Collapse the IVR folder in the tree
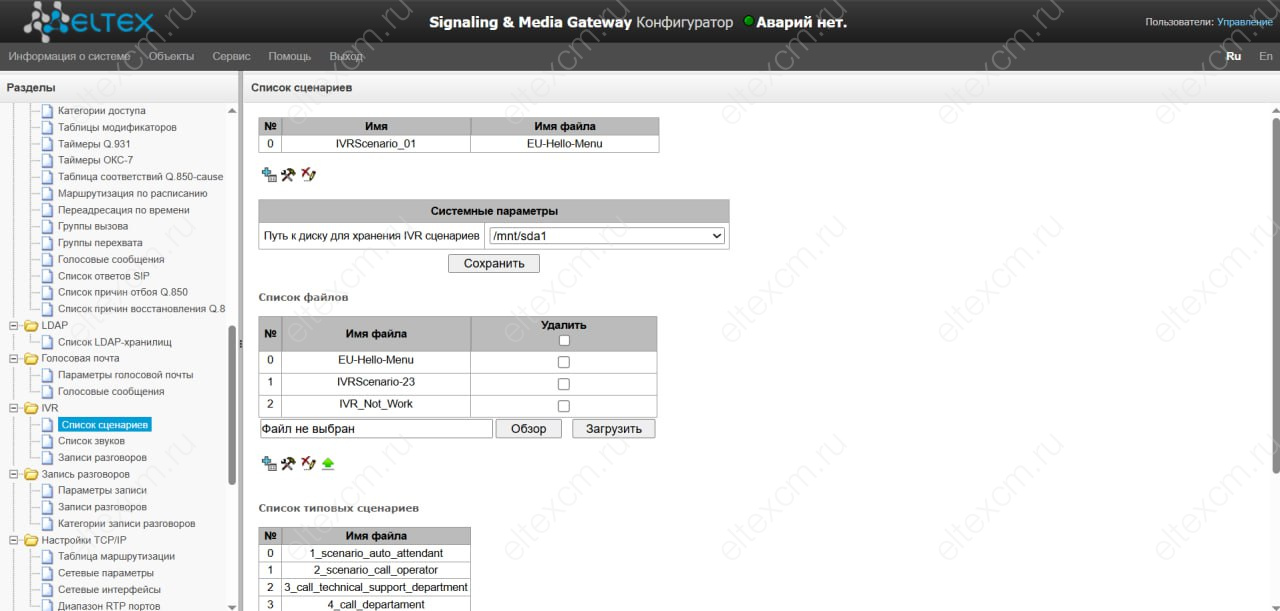1280x611 pixels. tap(15, 408)
